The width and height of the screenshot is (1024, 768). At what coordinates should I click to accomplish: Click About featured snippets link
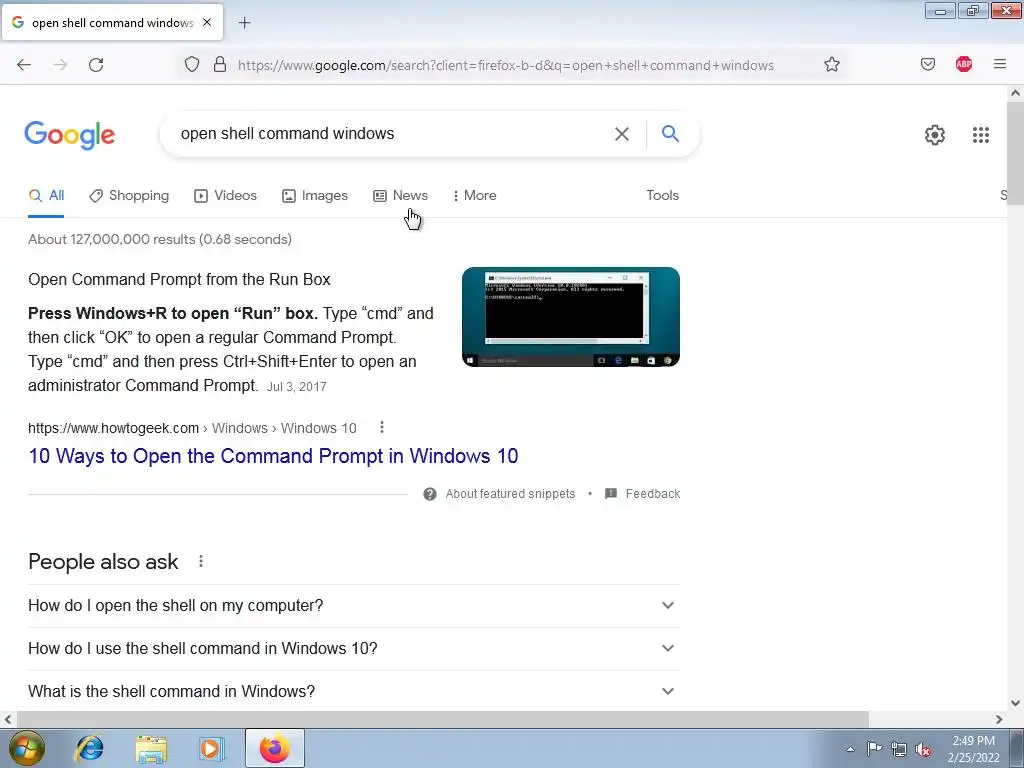(x=510, y=494)
